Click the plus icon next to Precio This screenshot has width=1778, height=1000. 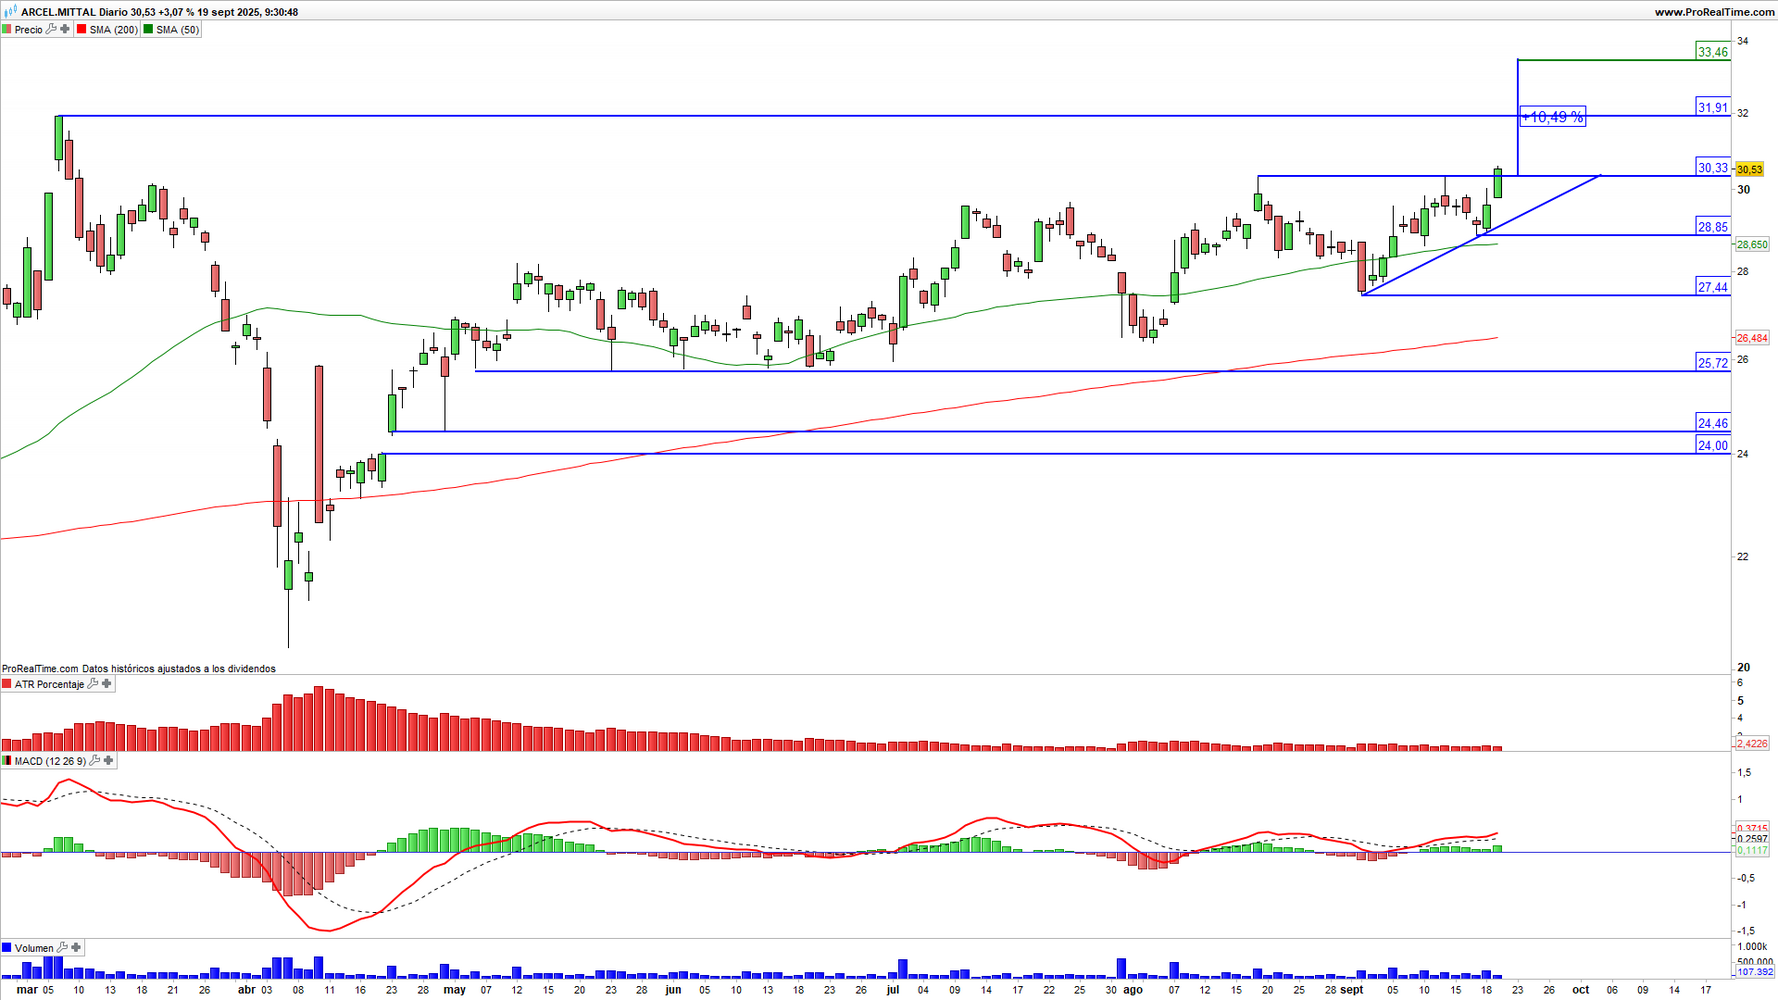click(65, 29)
